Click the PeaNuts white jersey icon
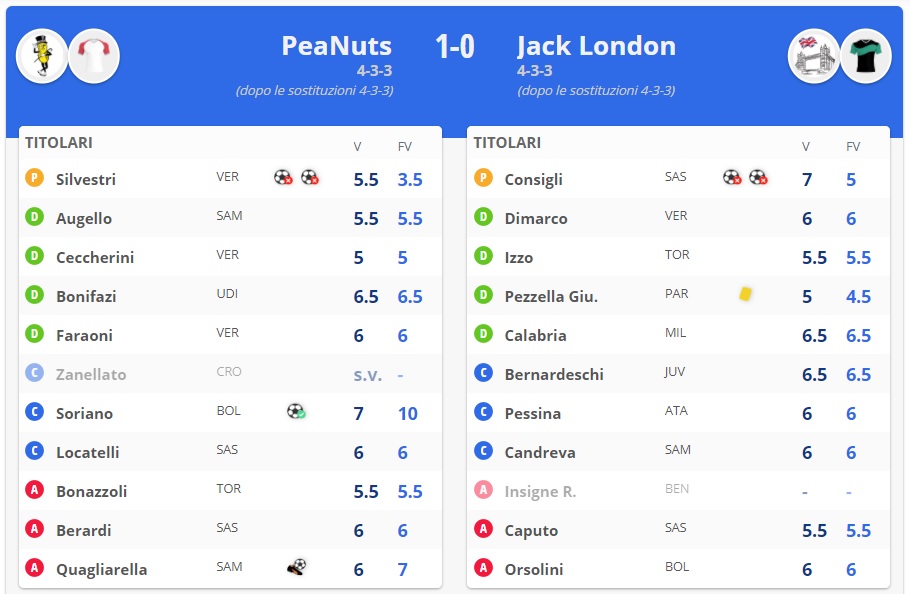 pyautogui.click(x=95, y=56)
